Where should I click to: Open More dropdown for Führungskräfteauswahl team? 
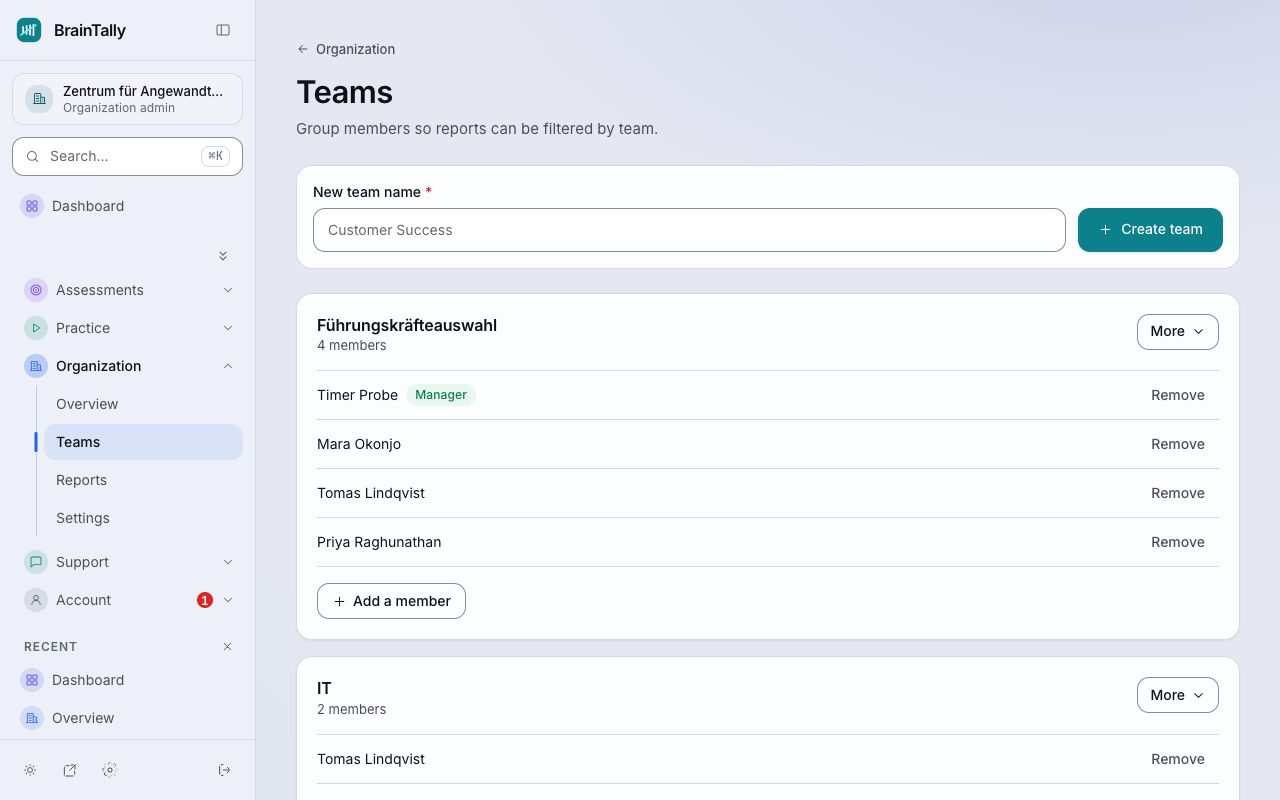coord(1178,332)
